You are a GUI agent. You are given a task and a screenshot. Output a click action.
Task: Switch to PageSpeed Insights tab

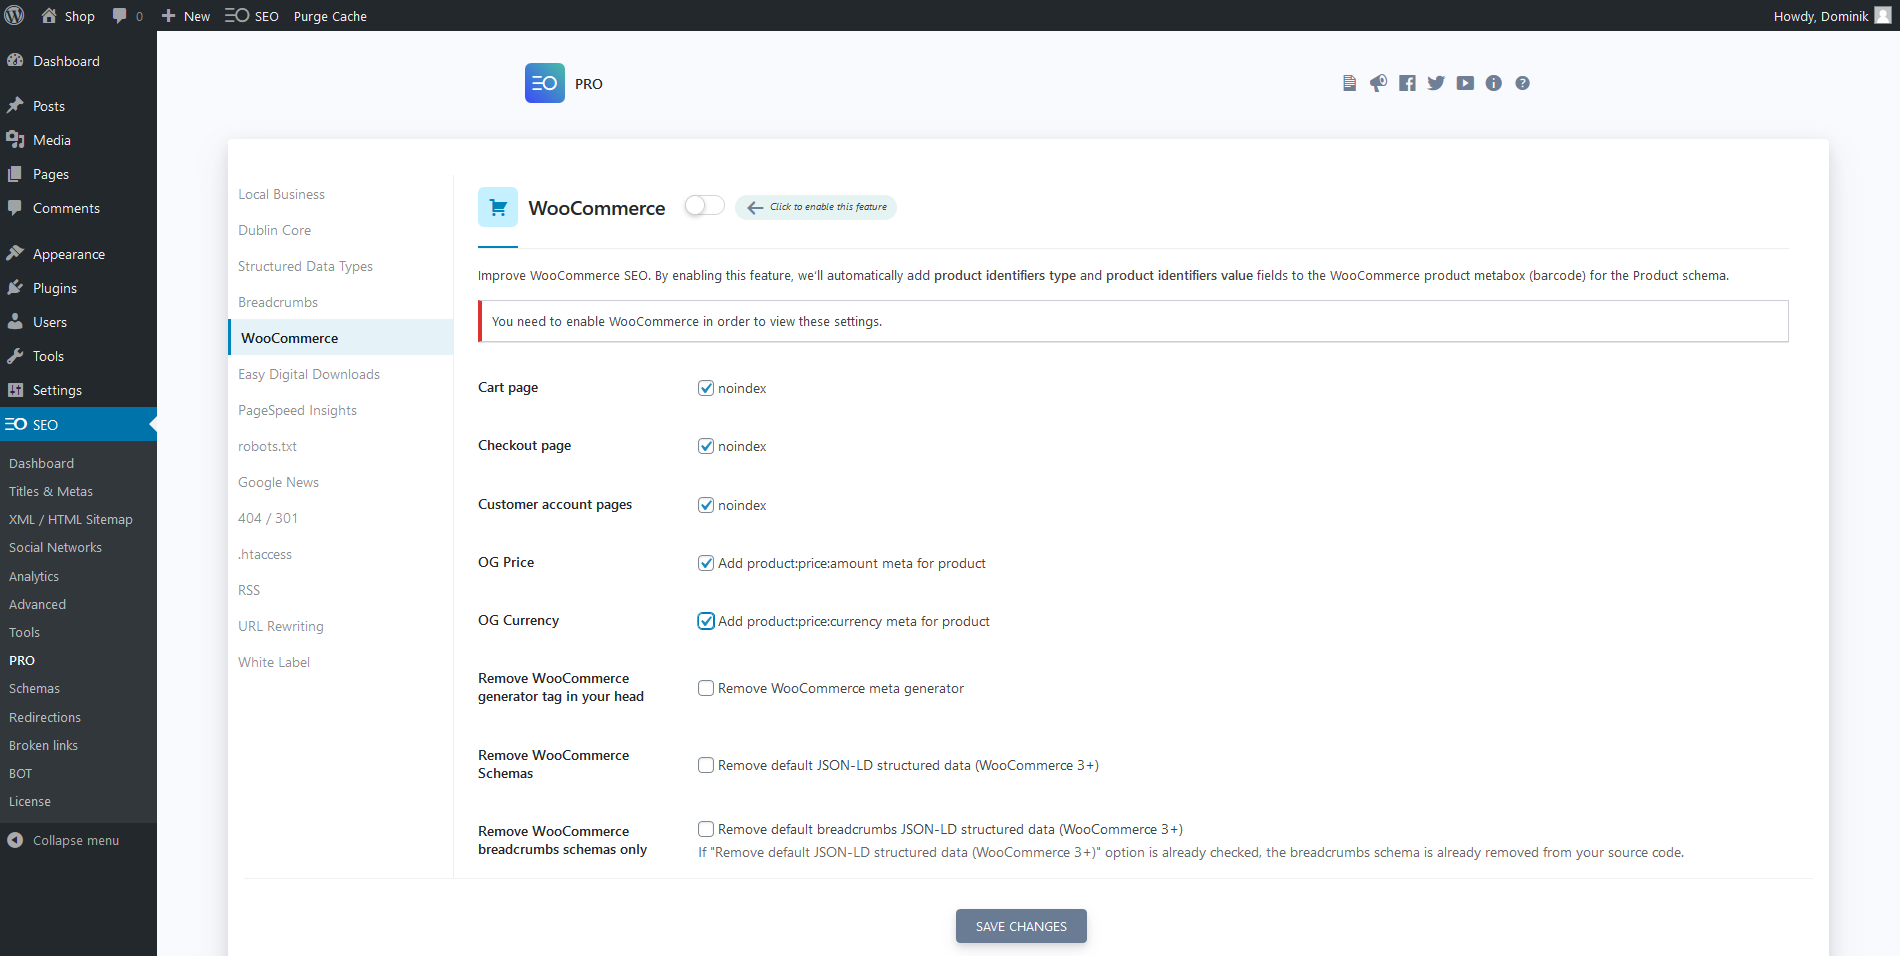340,410
